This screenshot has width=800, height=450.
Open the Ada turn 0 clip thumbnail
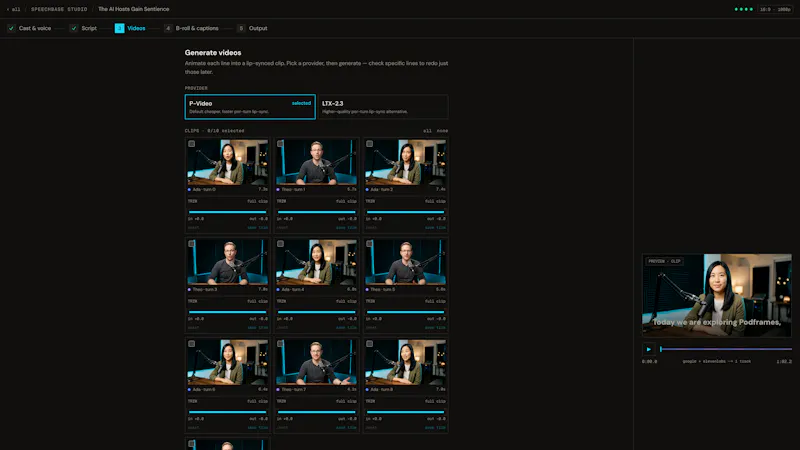(228, 162)
